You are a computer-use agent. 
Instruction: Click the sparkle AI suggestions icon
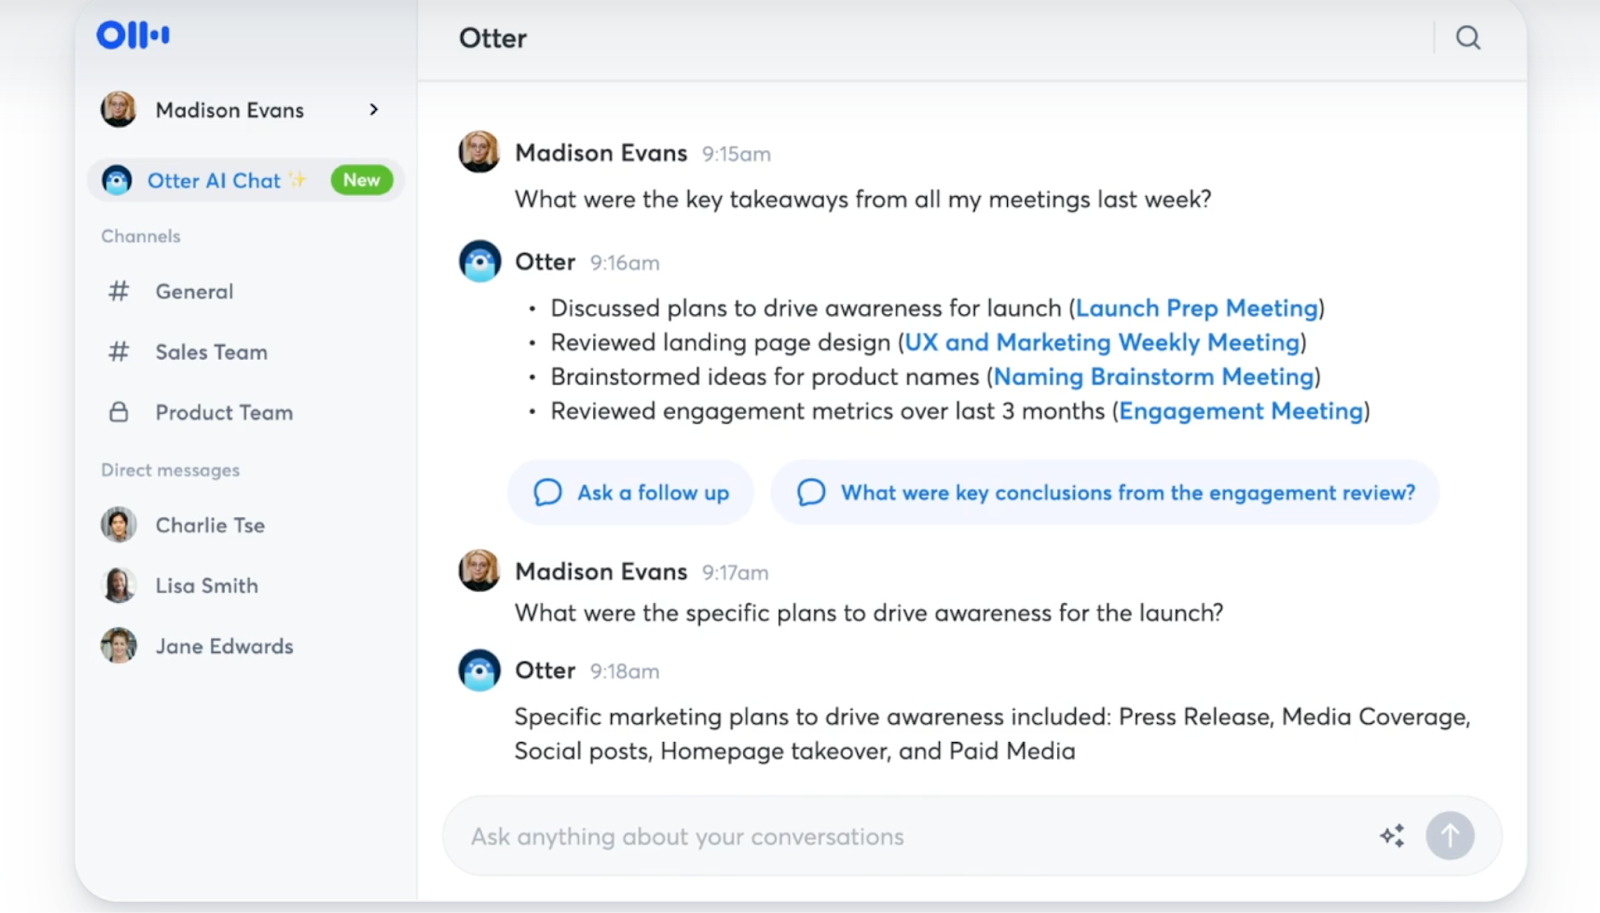pos(1392,836)
